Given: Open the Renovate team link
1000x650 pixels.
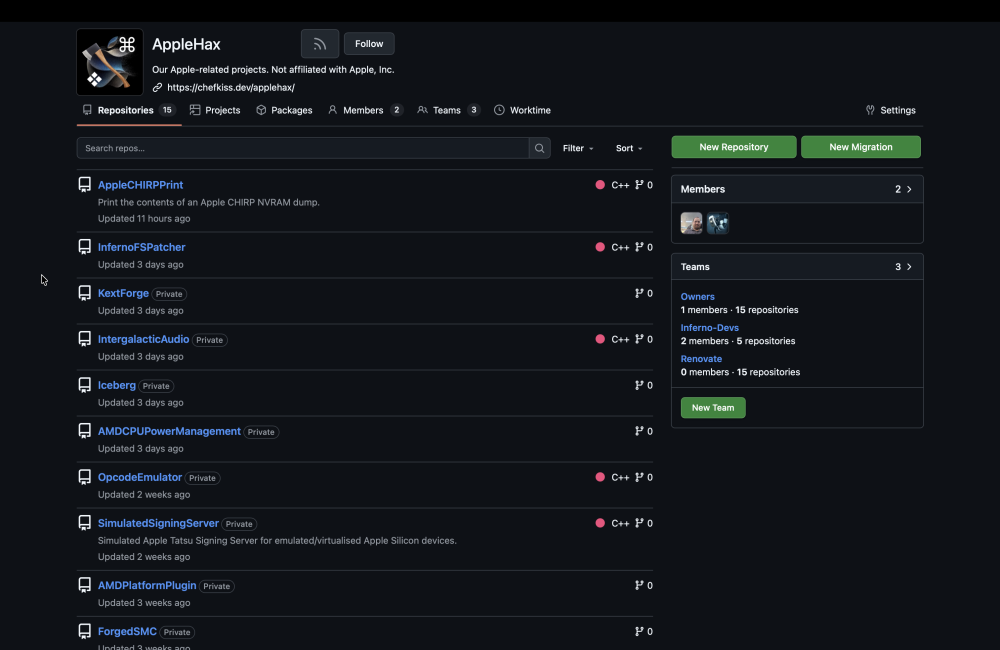Looking at the screenshot, I should coord(701,359).
